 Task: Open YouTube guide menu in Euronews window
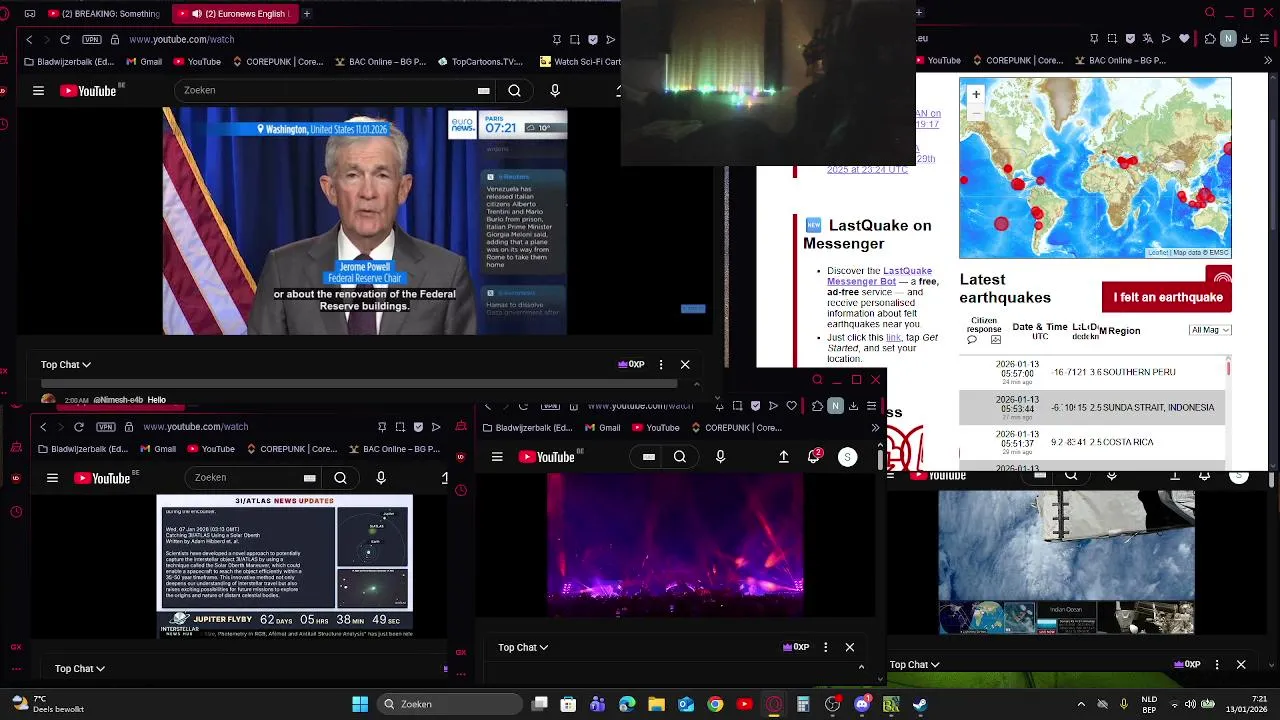(x=38, y=90)
